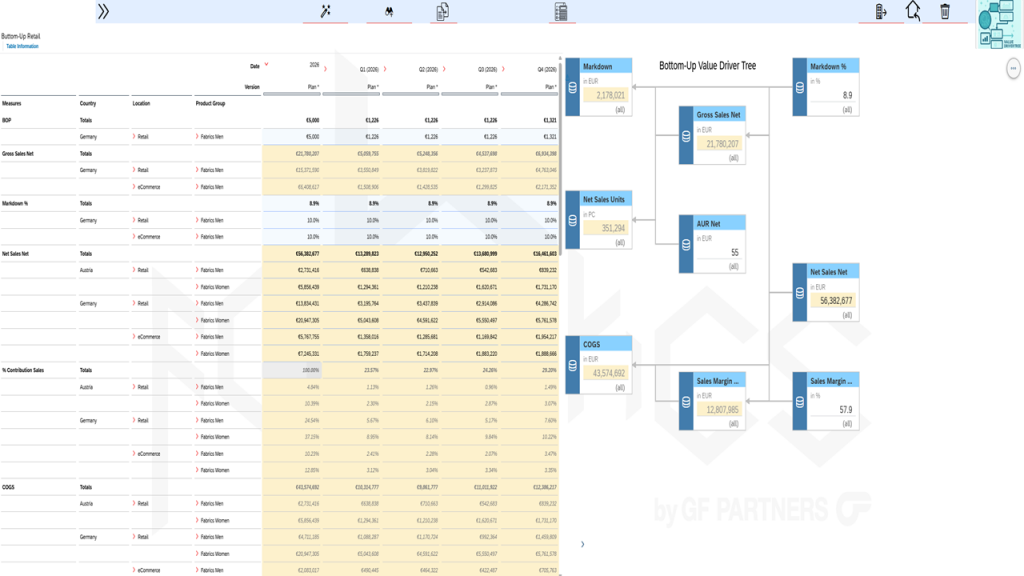Open the Date dimension dropdown arrow
The image size is (1024, 576).
tap(267, 65)
